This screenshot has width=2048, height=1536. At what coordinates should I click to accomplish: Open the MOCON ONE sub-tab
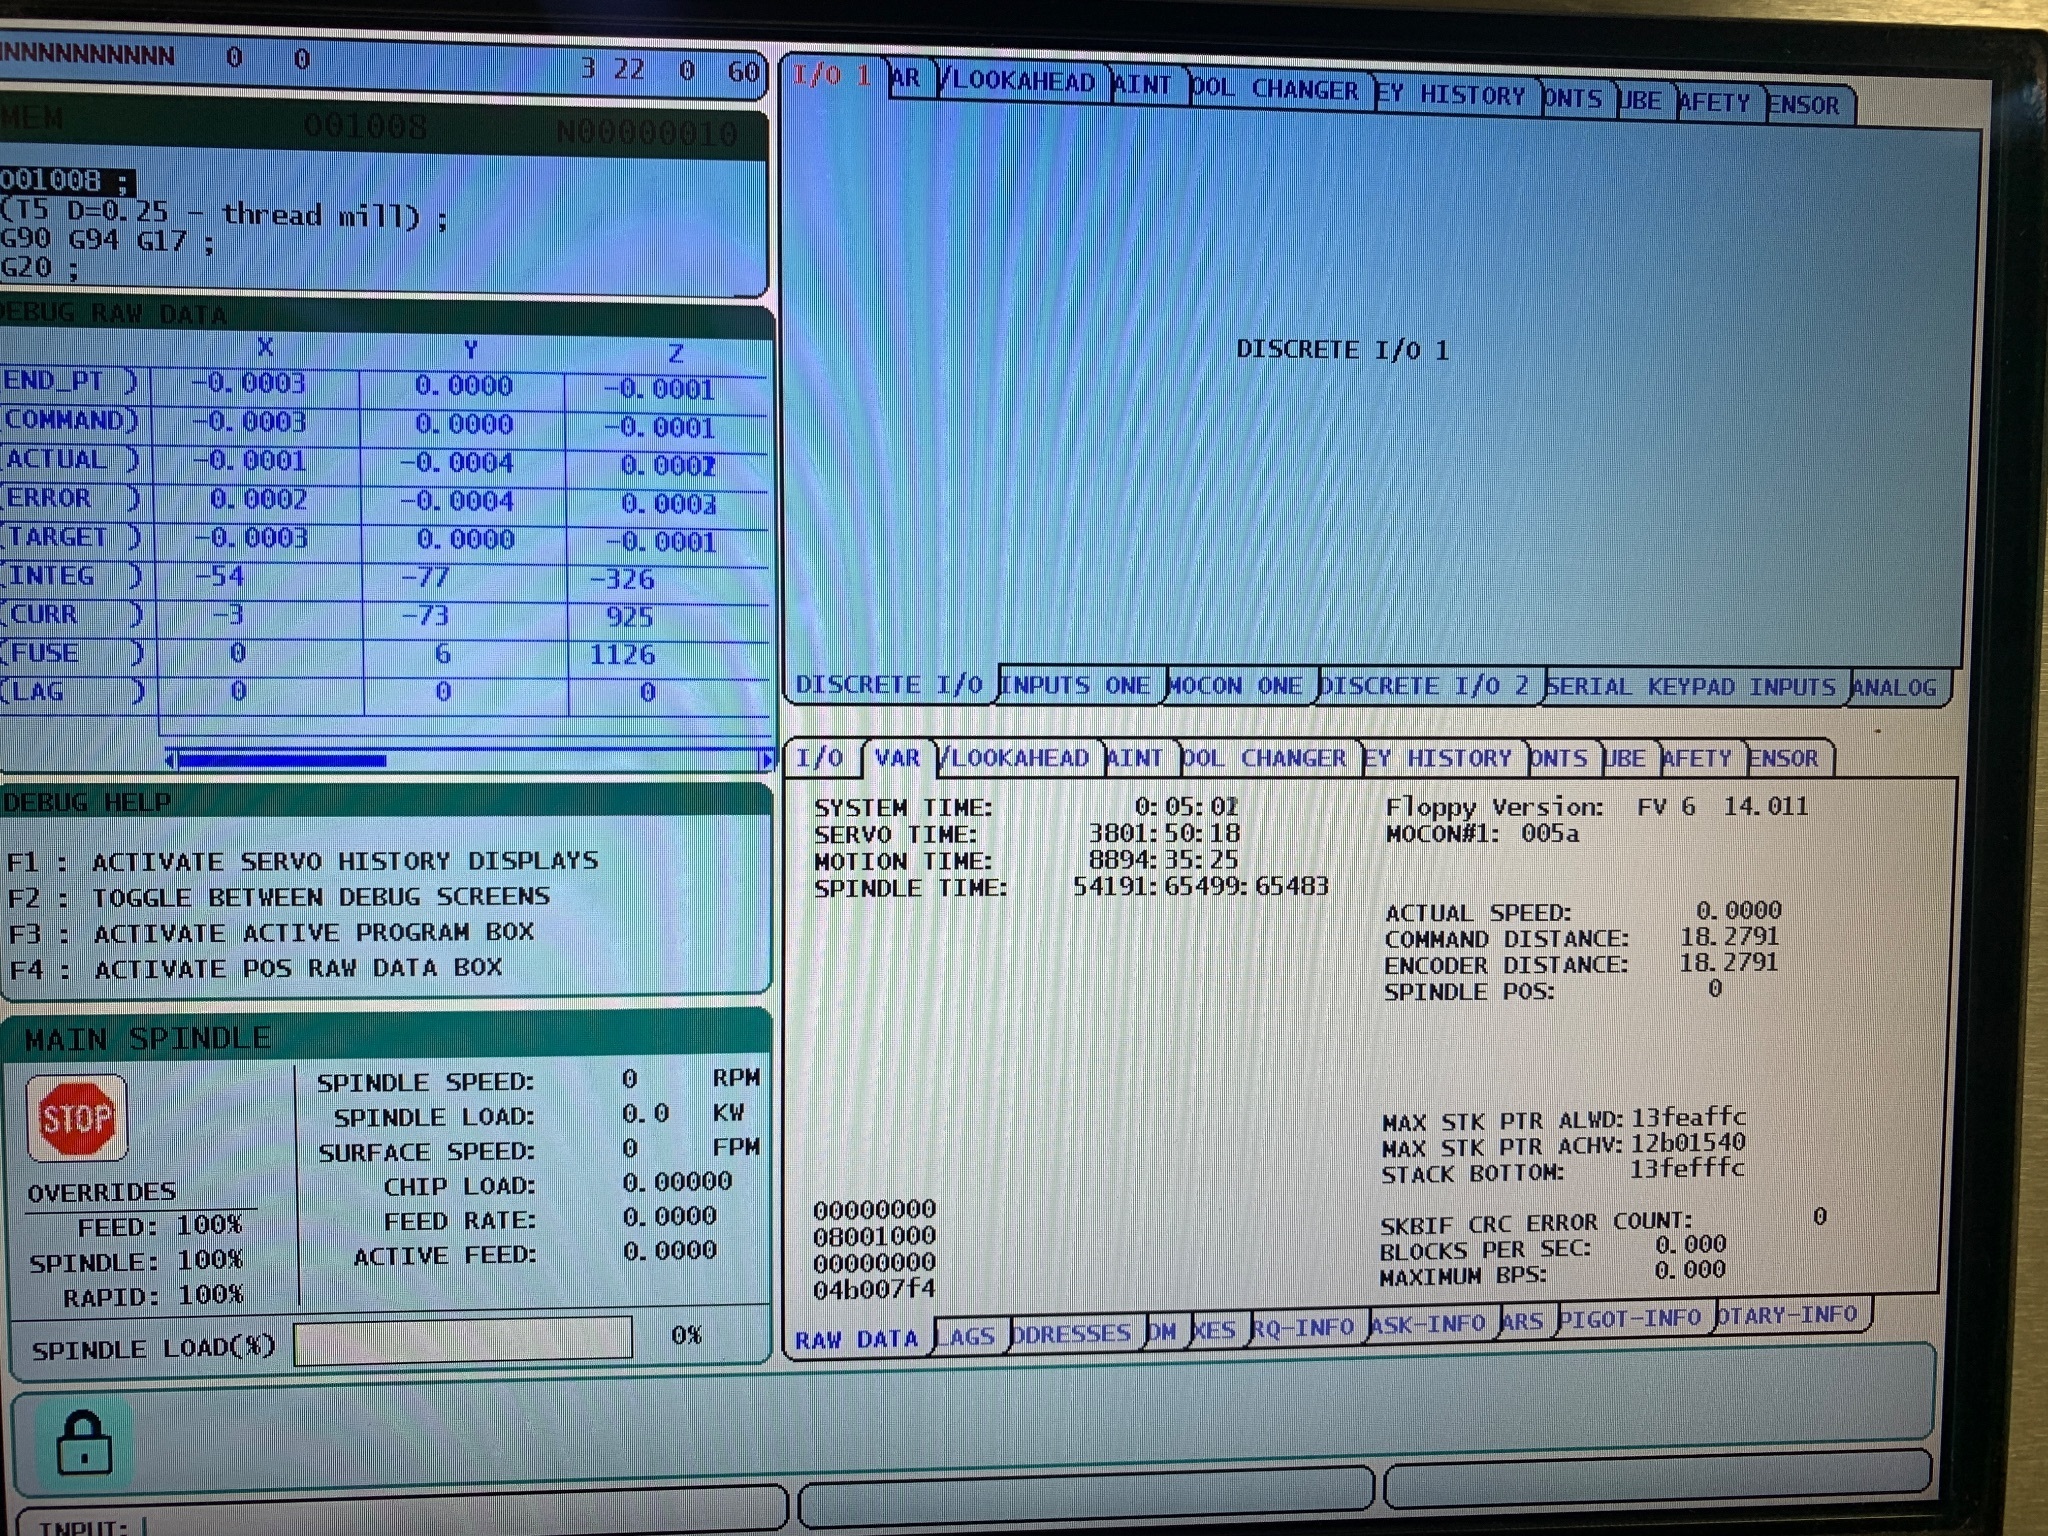1238,686
